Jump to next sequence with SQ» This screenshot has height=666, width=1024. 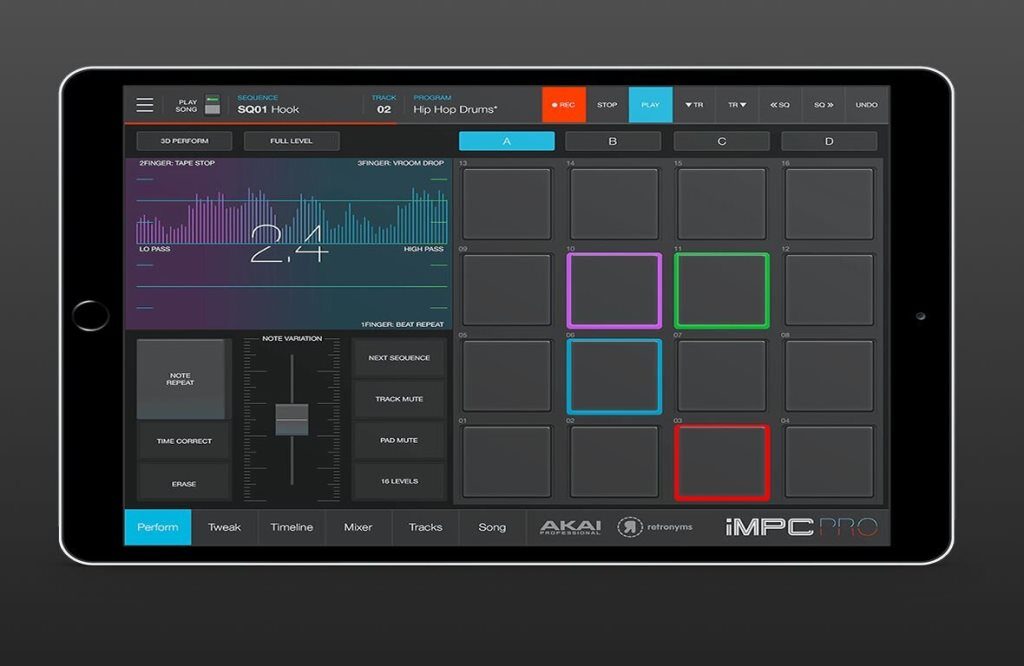coord(823,104)
